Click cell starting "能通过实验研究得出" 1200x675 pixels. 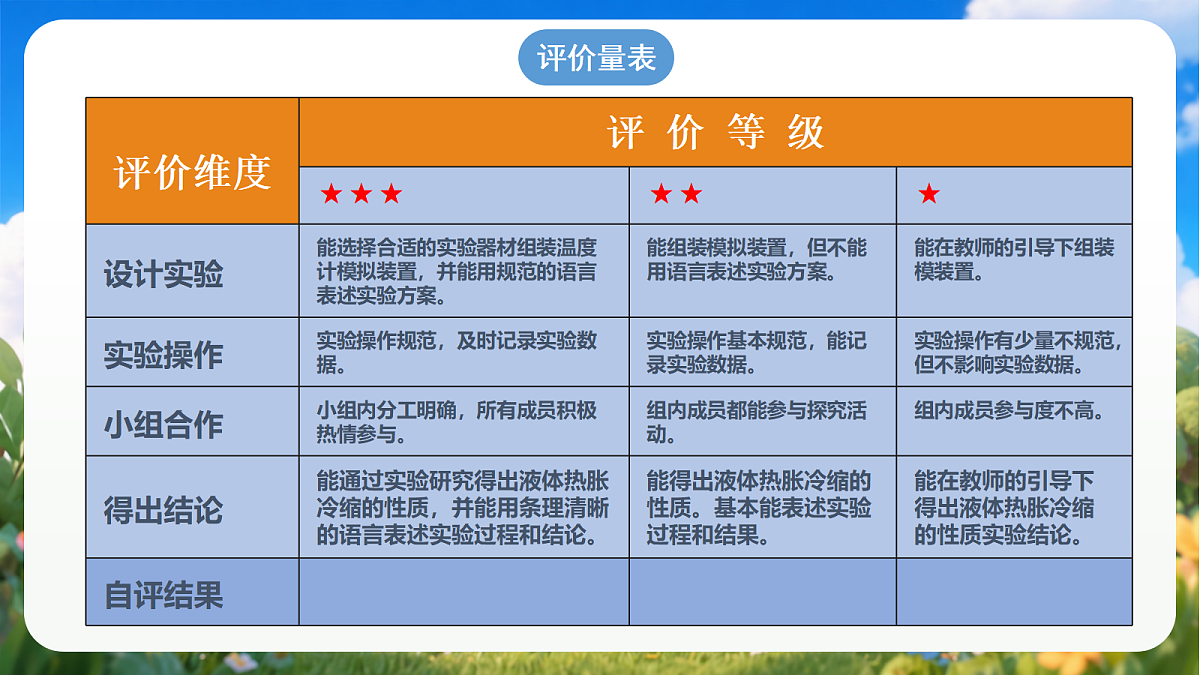click(464, 507)
